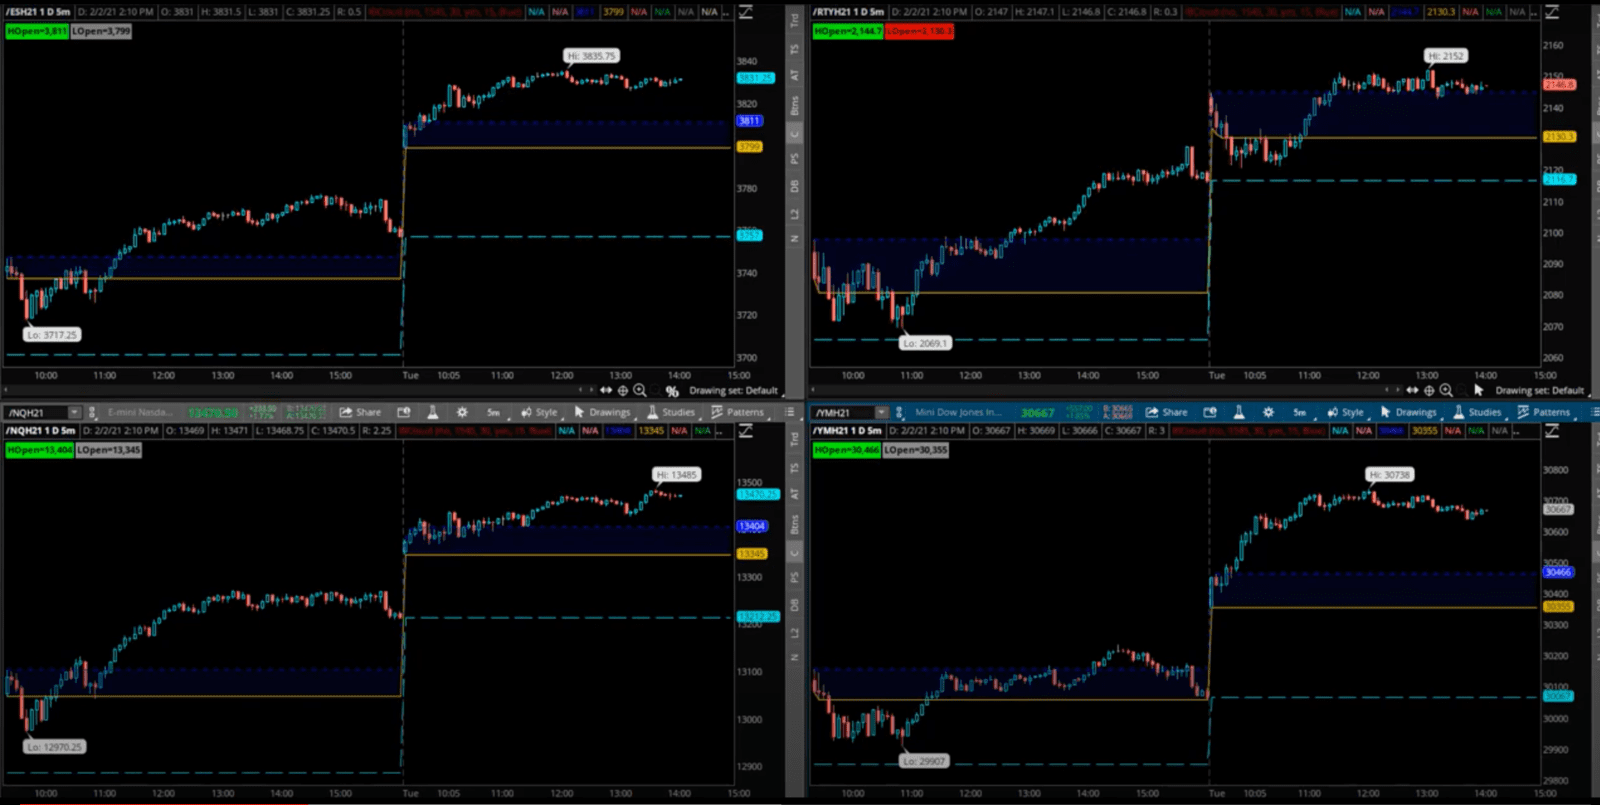This screenshot has height=805, width=1600.
Task: Open chart settings gear in /YMH21 toolbar
Action: pyautogui.click(x=1268, y=412)
